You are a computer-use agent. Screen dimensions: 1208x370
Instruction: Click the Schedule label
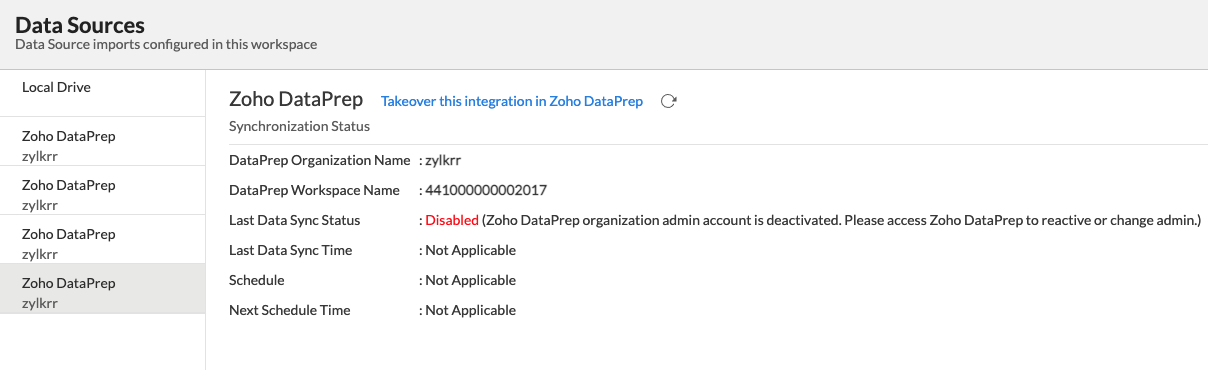tap(257, 280)
